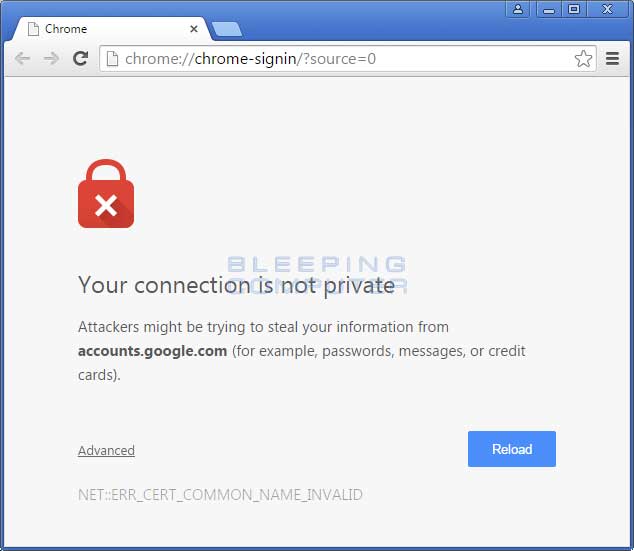Minimize the Chrome window
This screenshot has height=551, width=634.
coord(549,9)
